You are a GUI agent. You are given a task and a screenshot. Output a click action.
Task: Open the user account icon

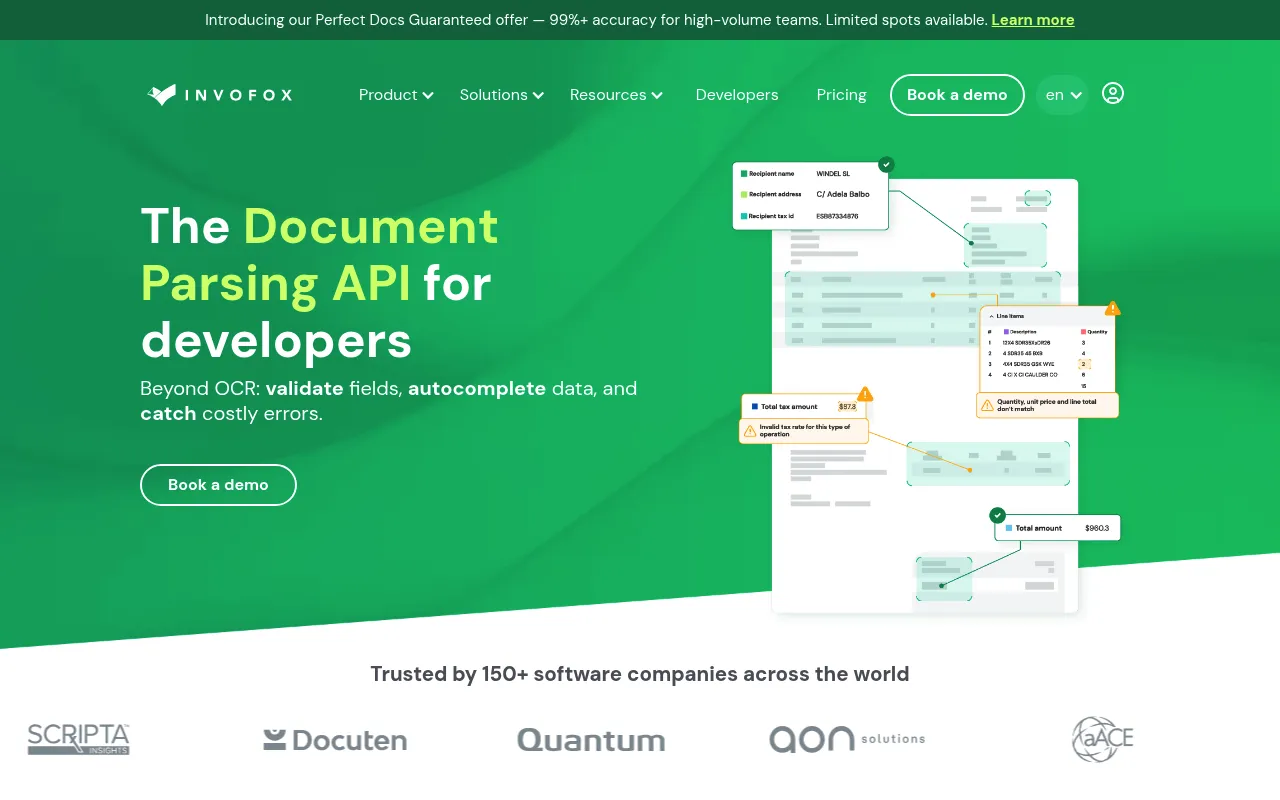tap(1113, 93)
